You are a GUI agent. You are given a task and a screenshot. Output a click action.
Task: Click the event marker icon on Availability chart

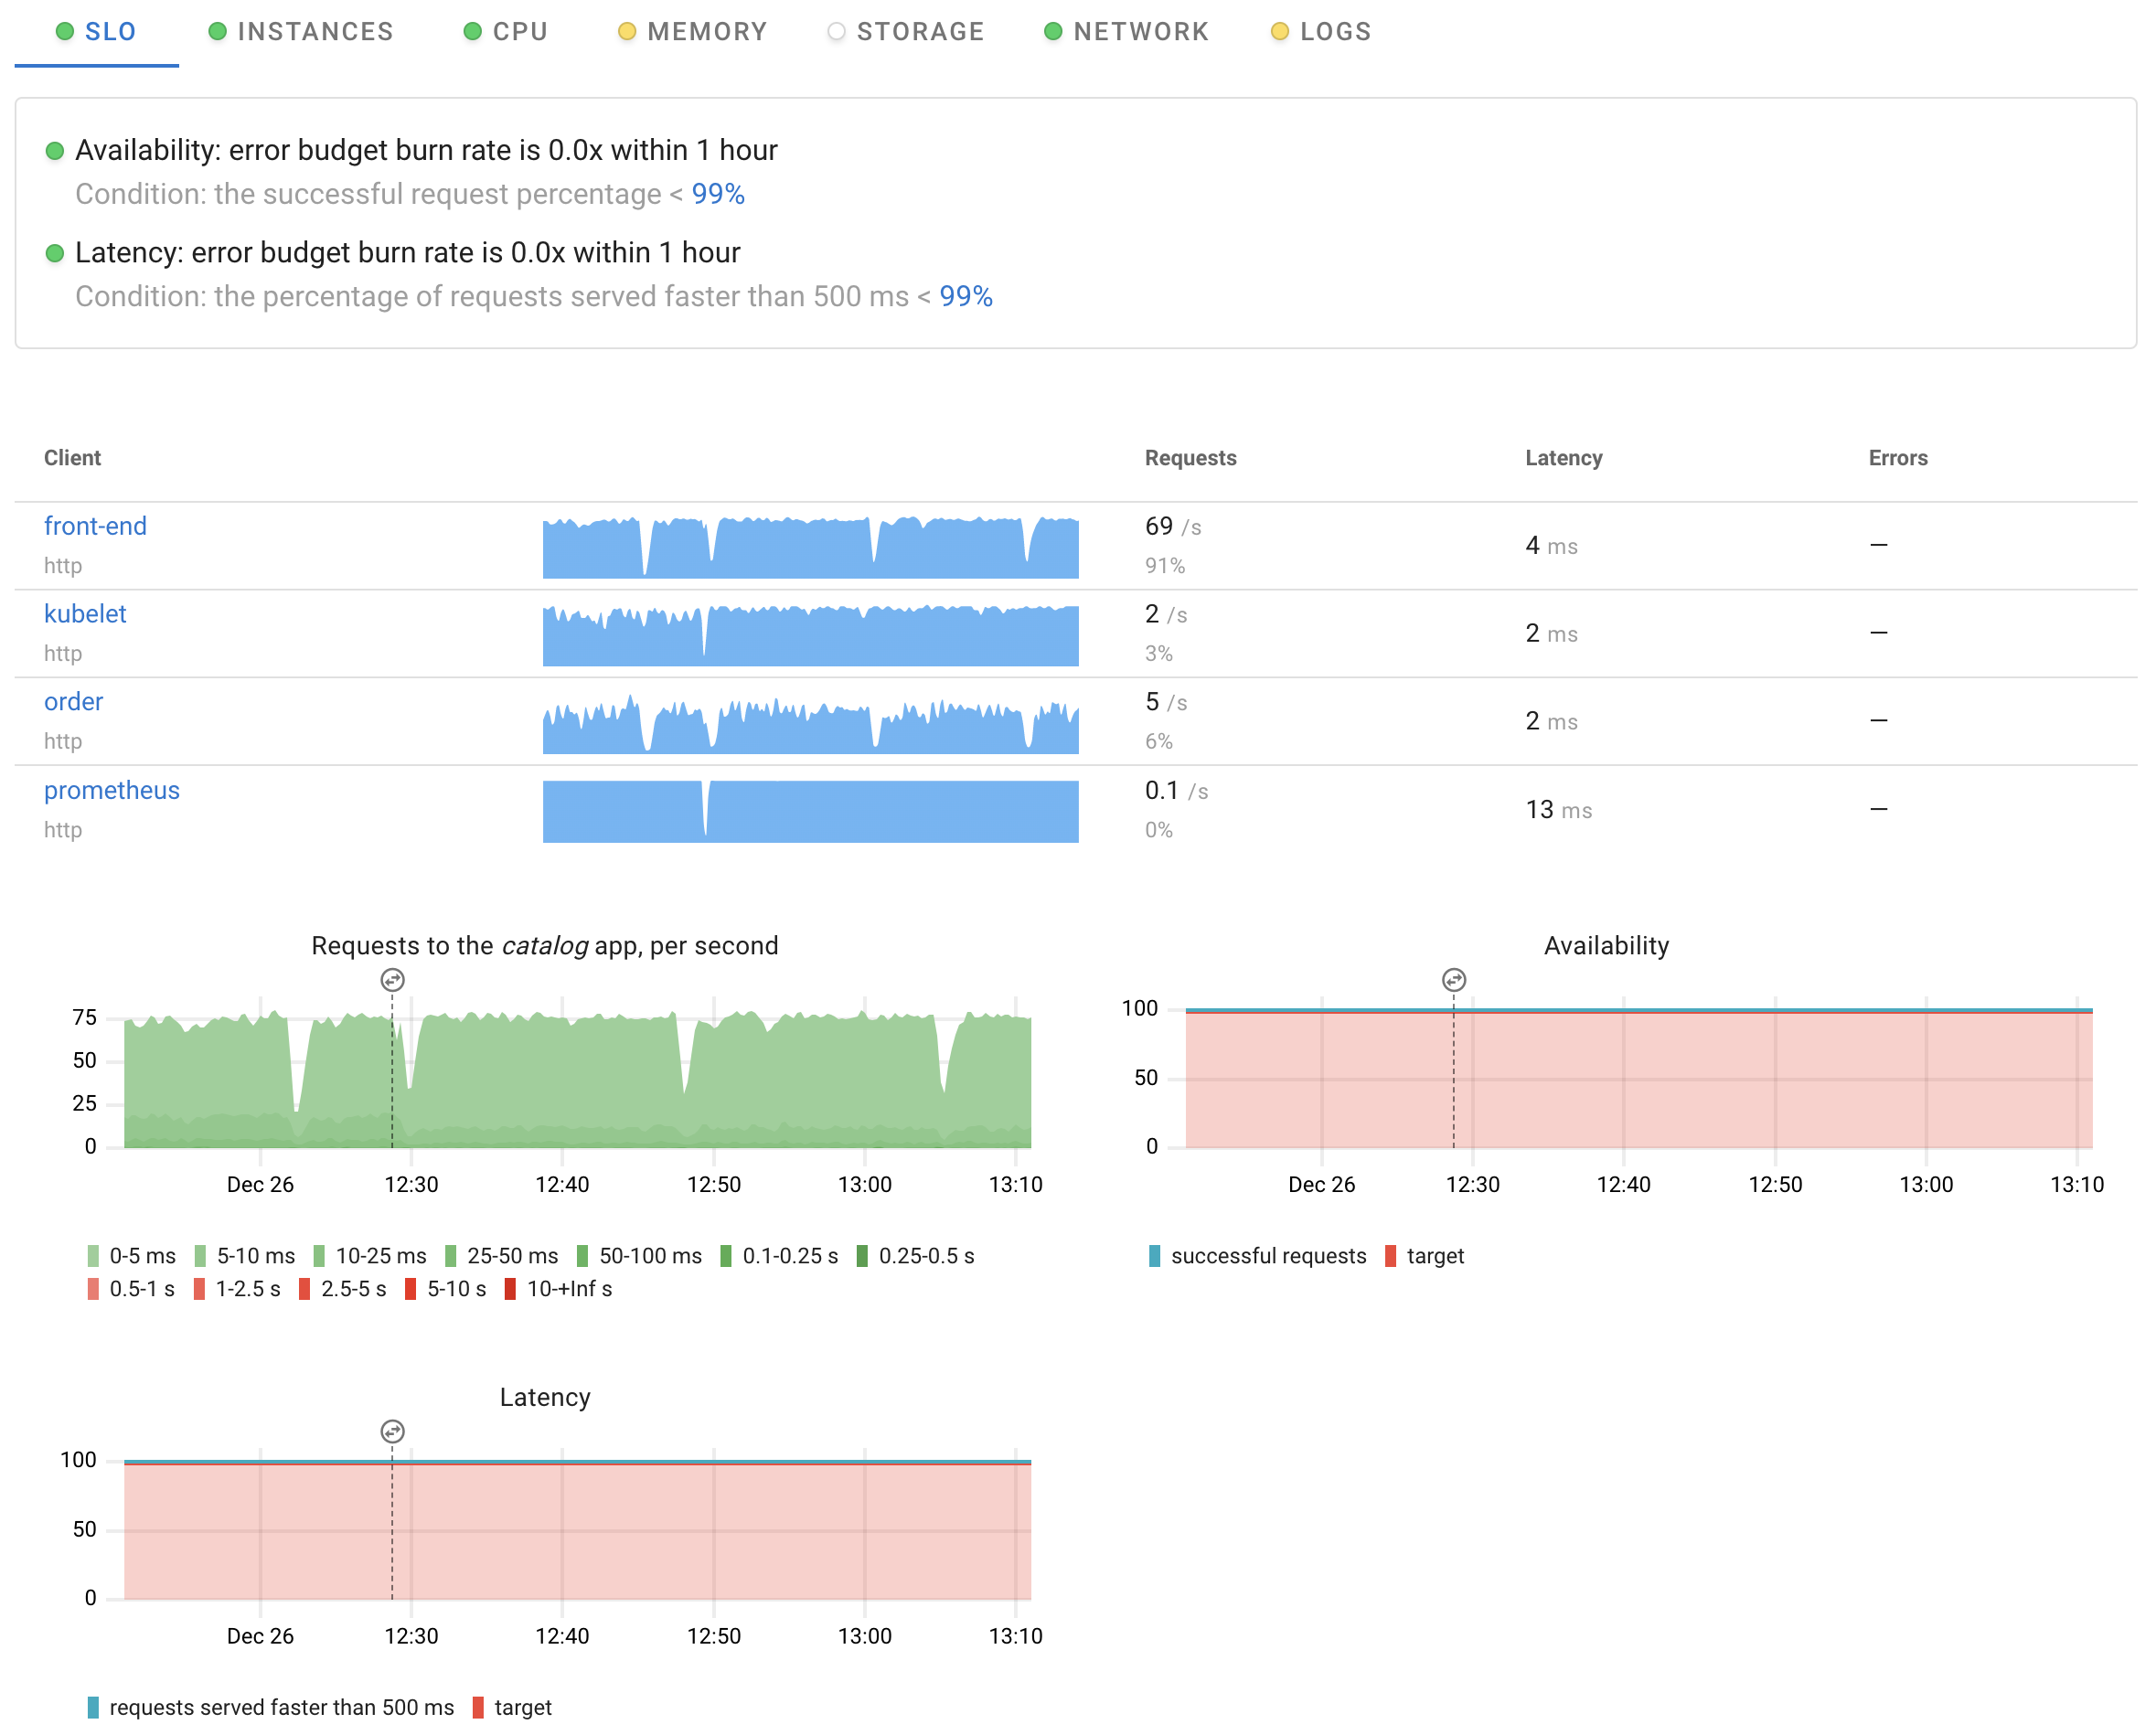click(1454, 980)
